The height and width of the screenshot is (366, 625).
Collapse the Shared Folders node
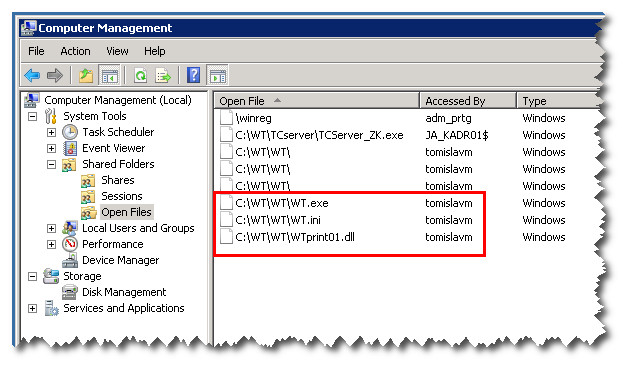coord(51,164)
